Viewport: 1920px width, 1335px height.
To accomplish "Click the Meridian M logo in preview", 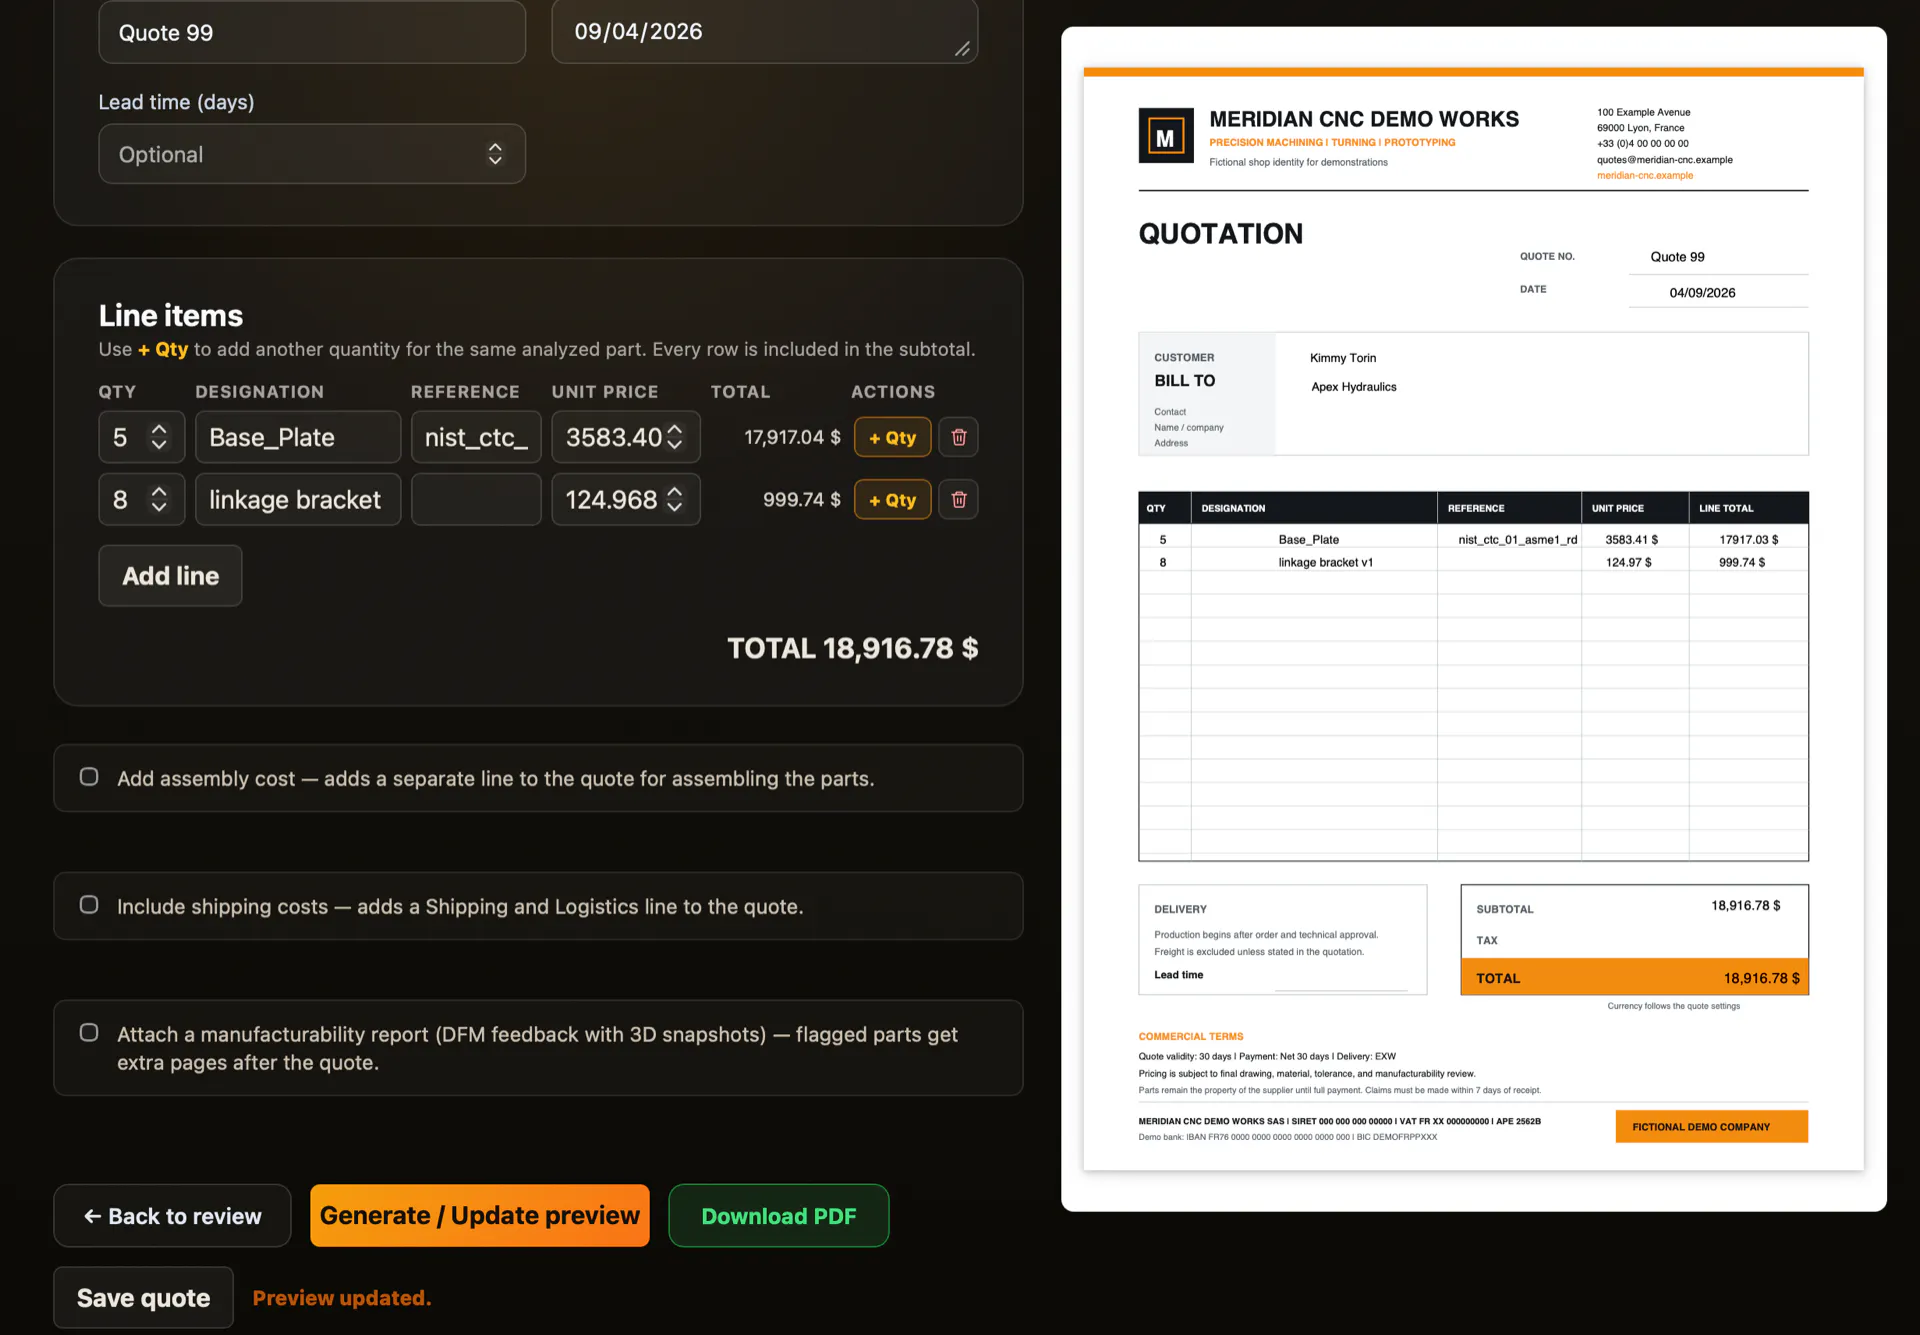I will tap(1166, 136).
